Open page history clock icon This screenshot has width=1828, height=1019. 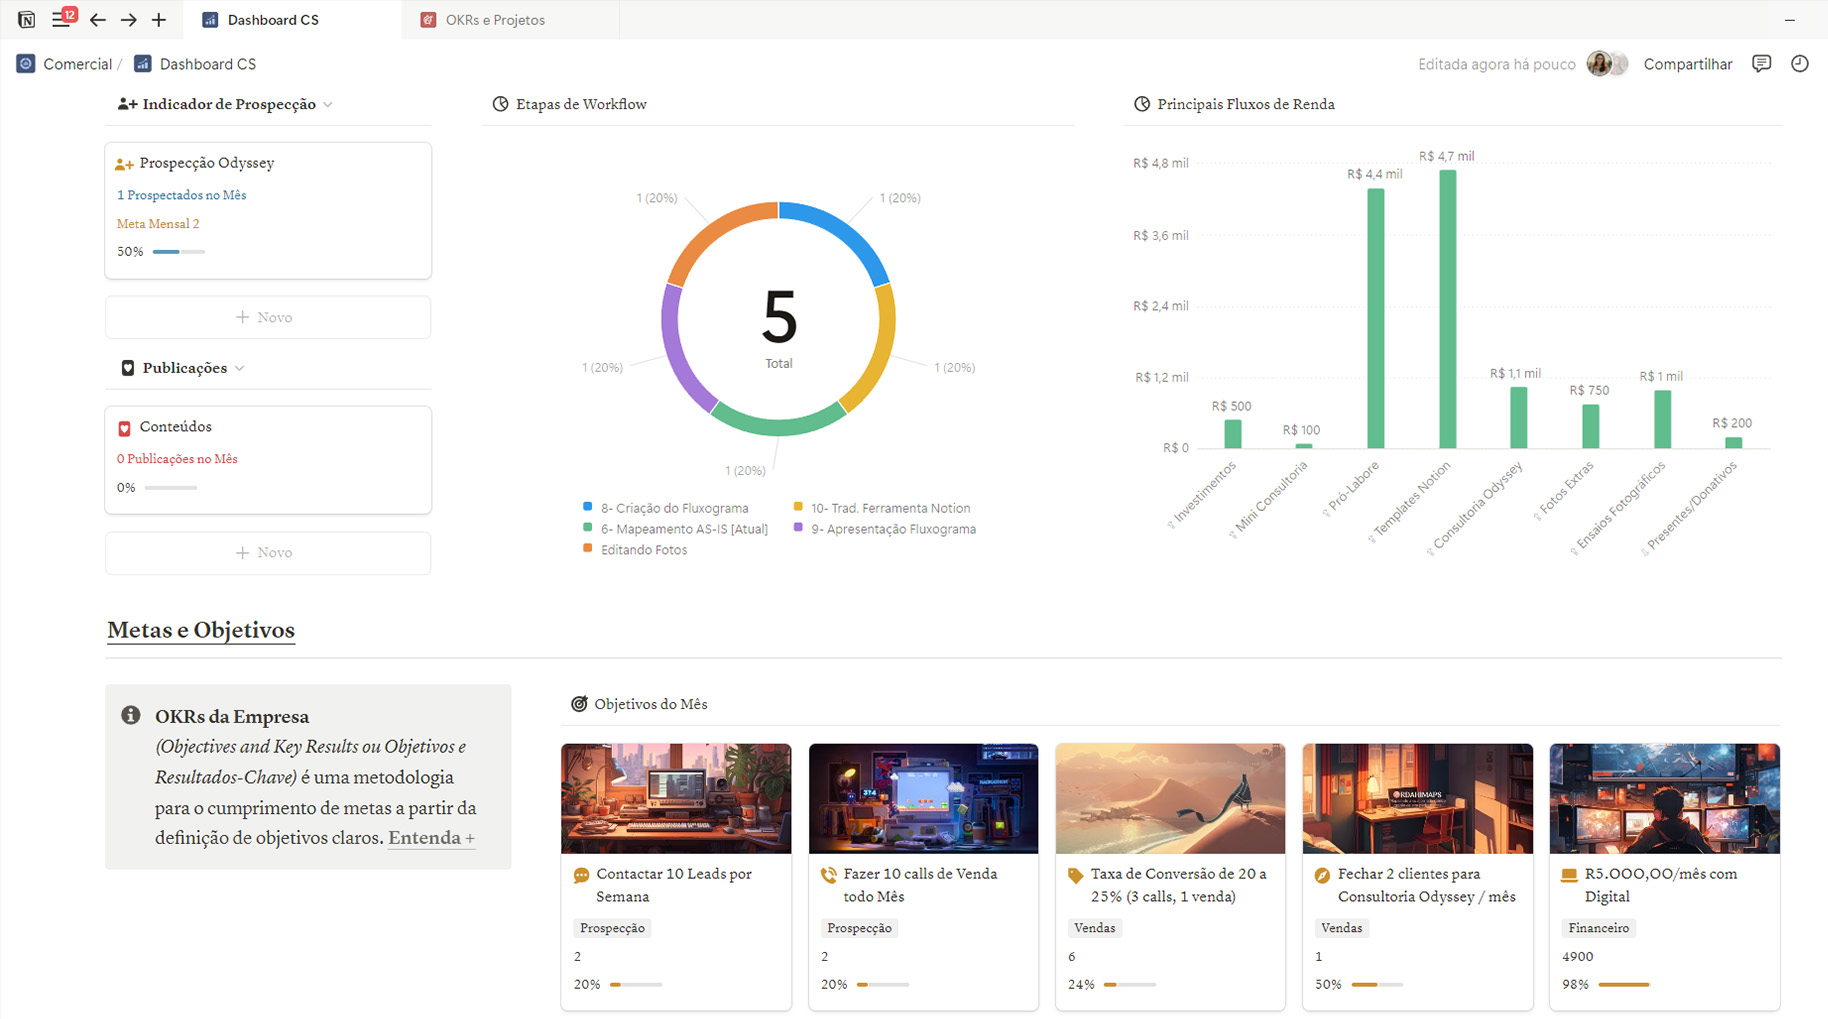point(1799,64)
